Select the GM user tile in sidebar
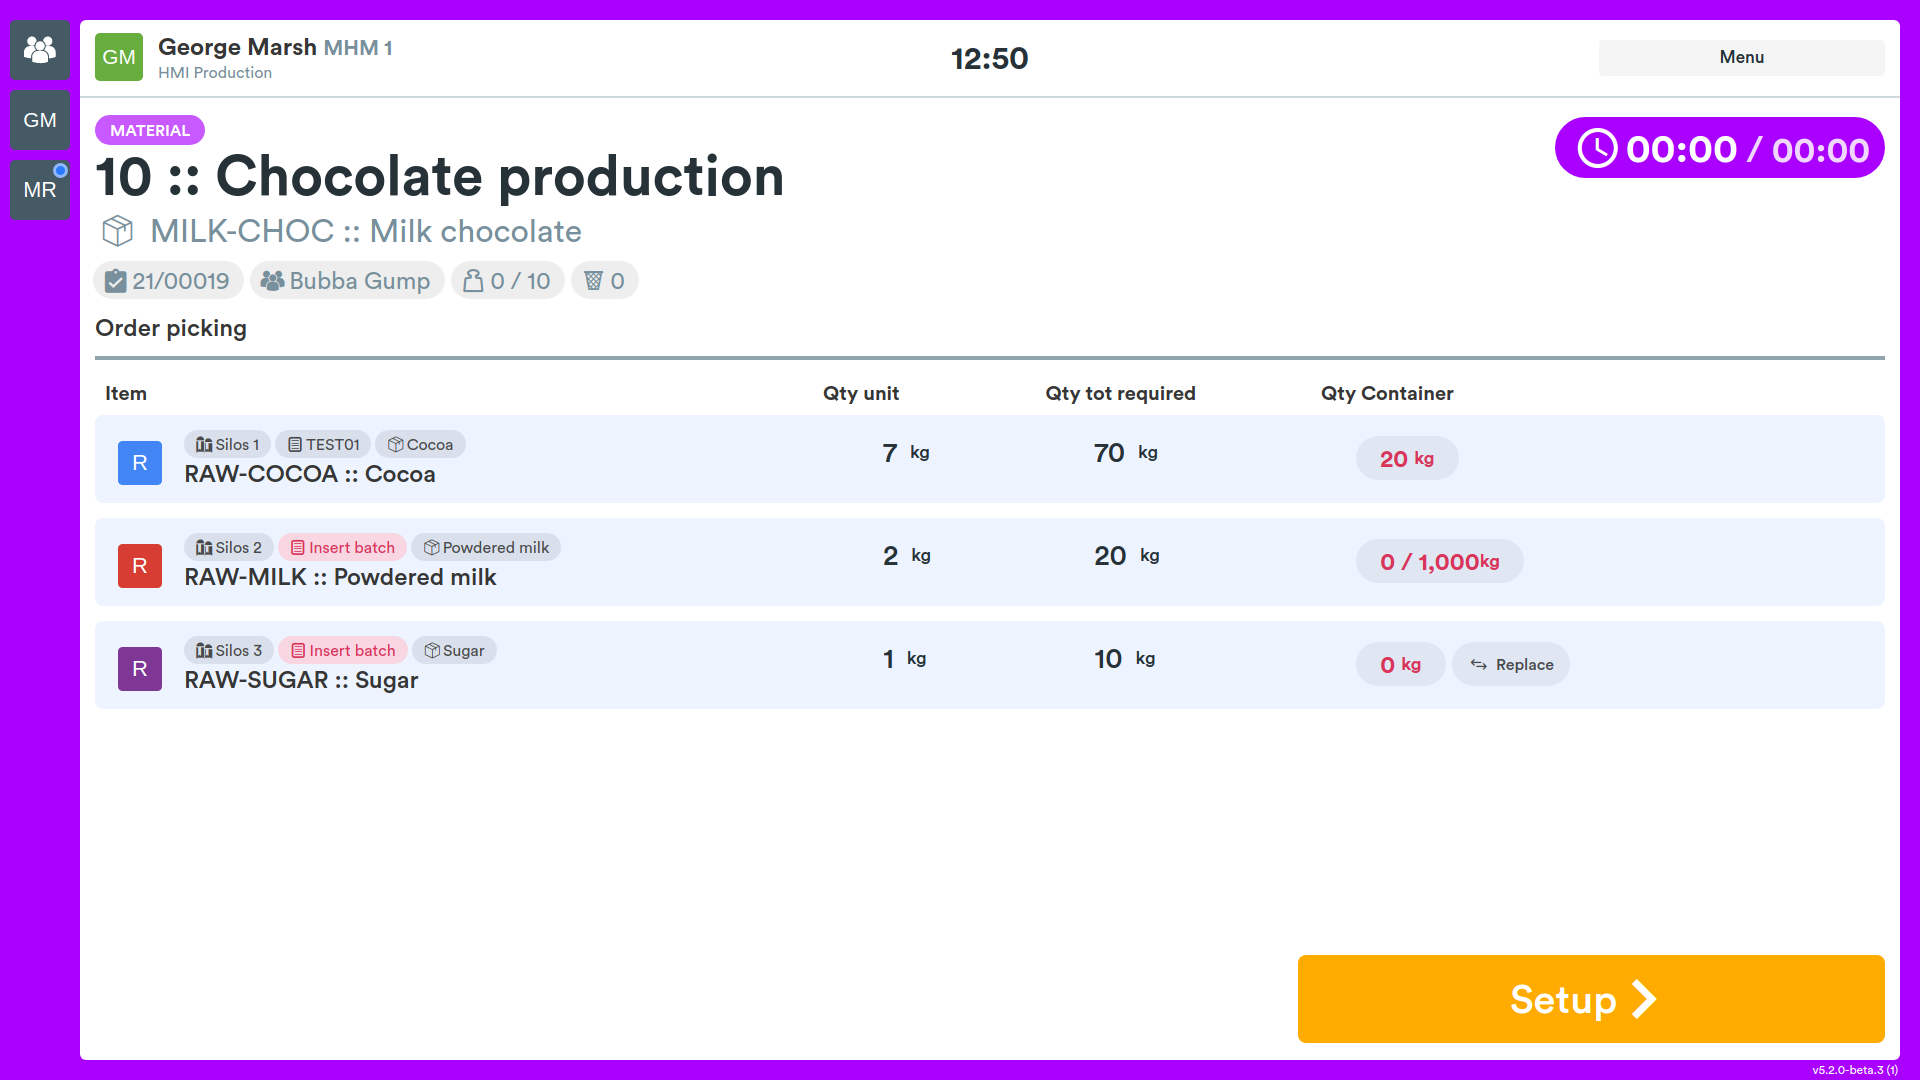 pos(40,120)
